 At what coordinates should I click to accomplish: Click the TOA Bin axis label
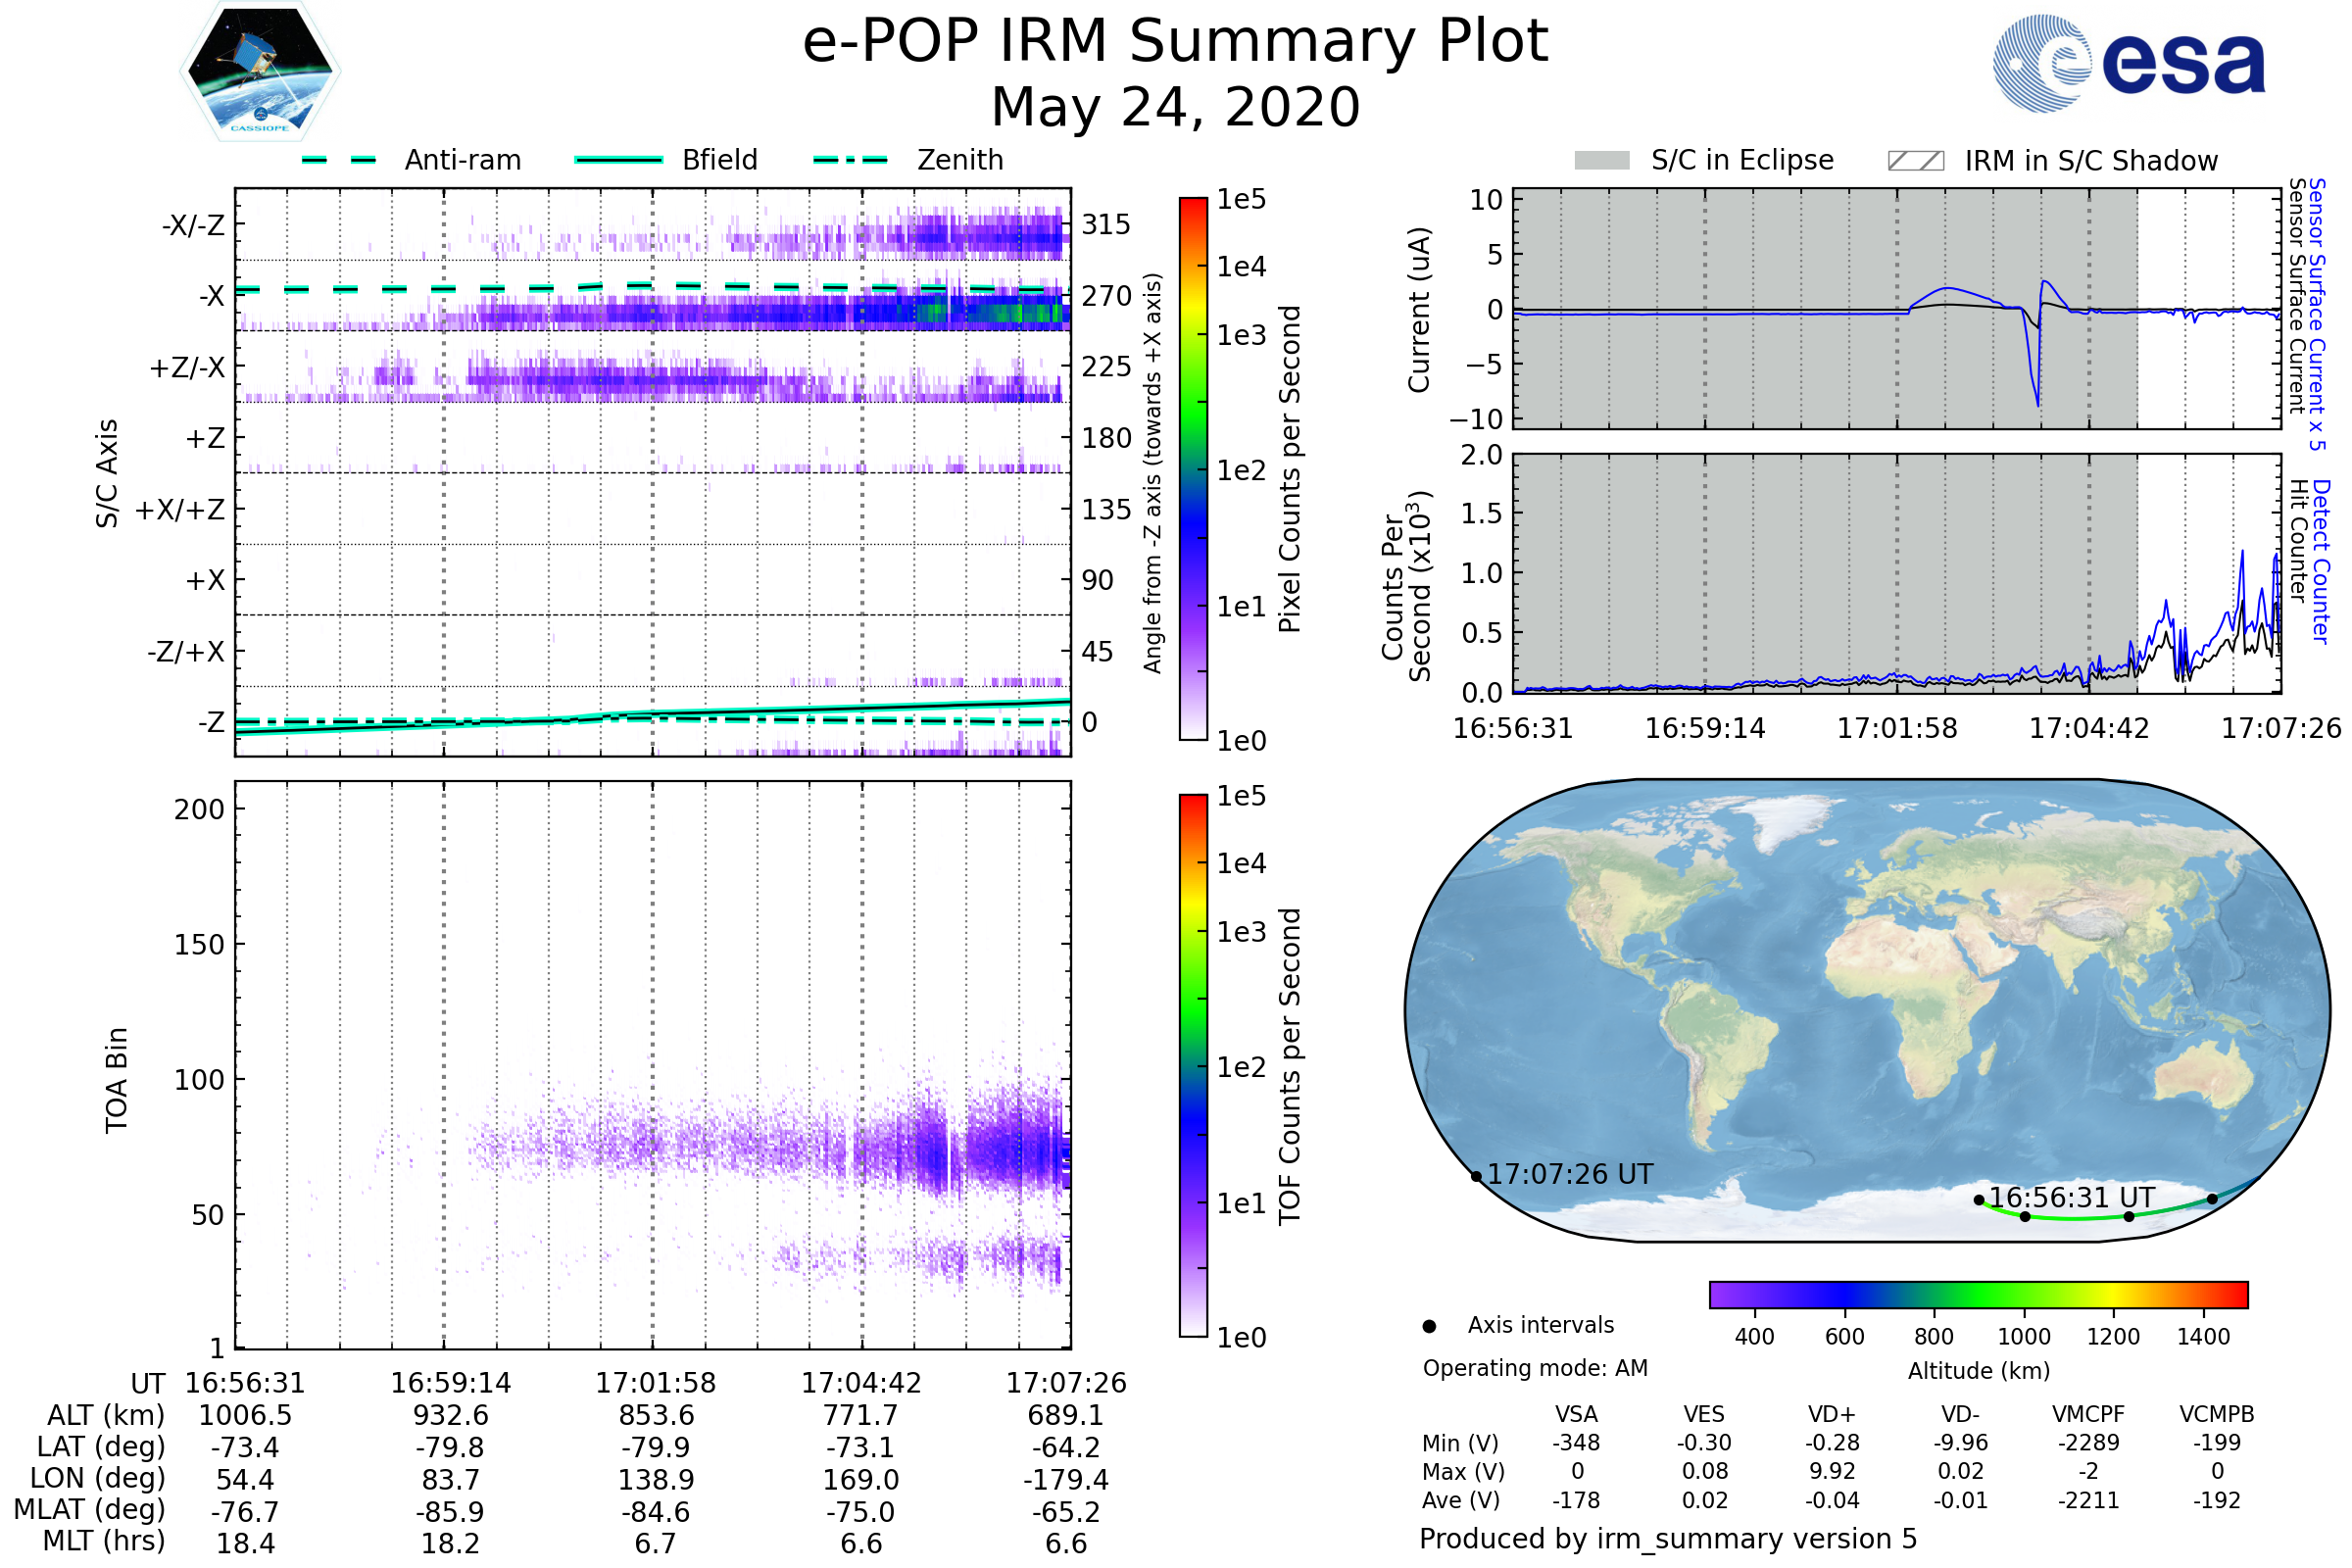[117, 1079]
